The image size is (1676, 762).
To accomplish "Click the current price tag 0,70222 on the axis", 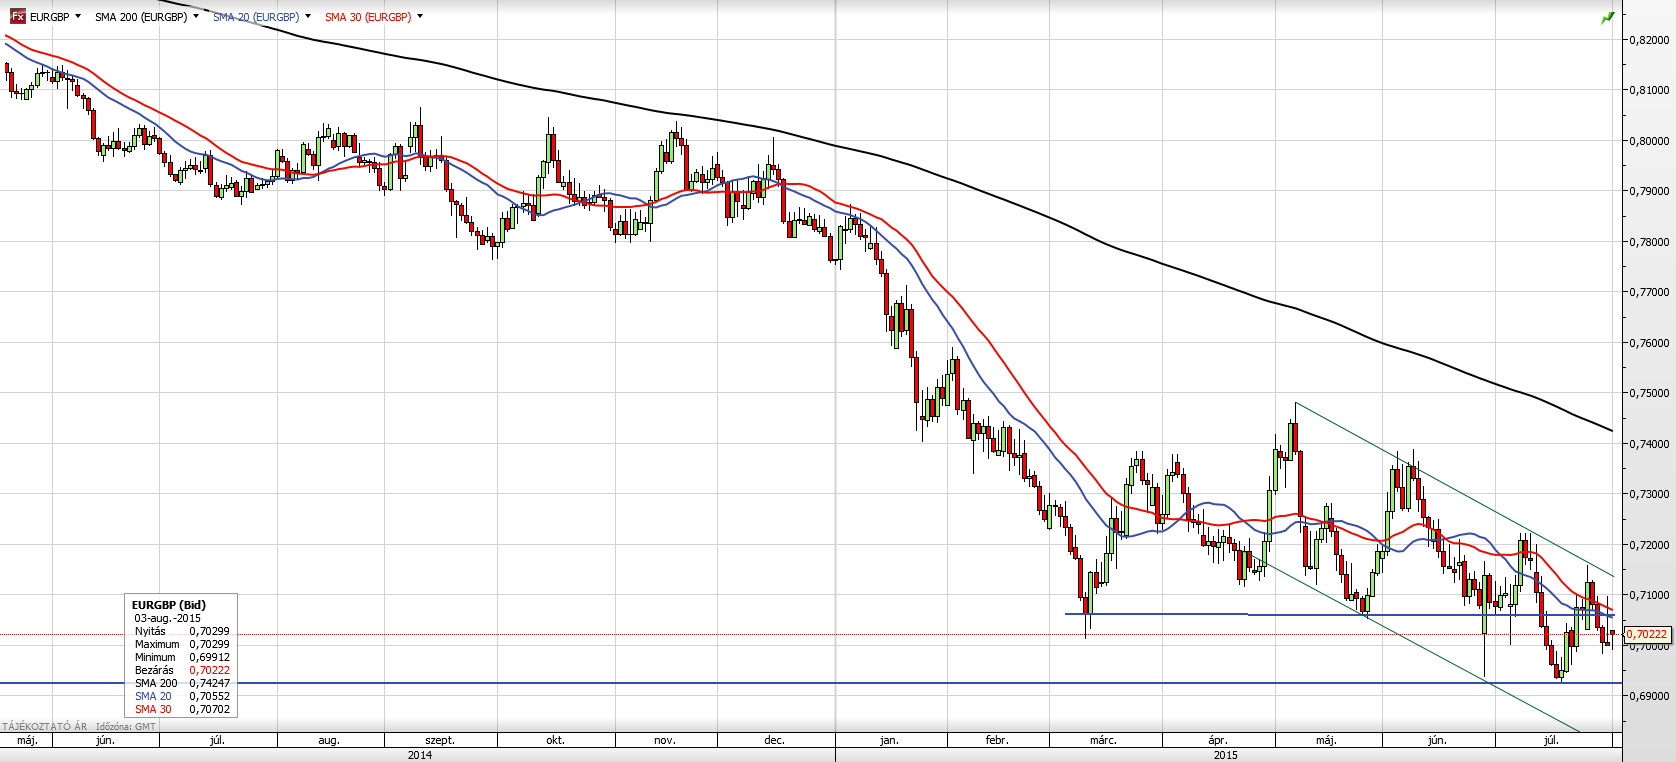I will point(1646,634).
